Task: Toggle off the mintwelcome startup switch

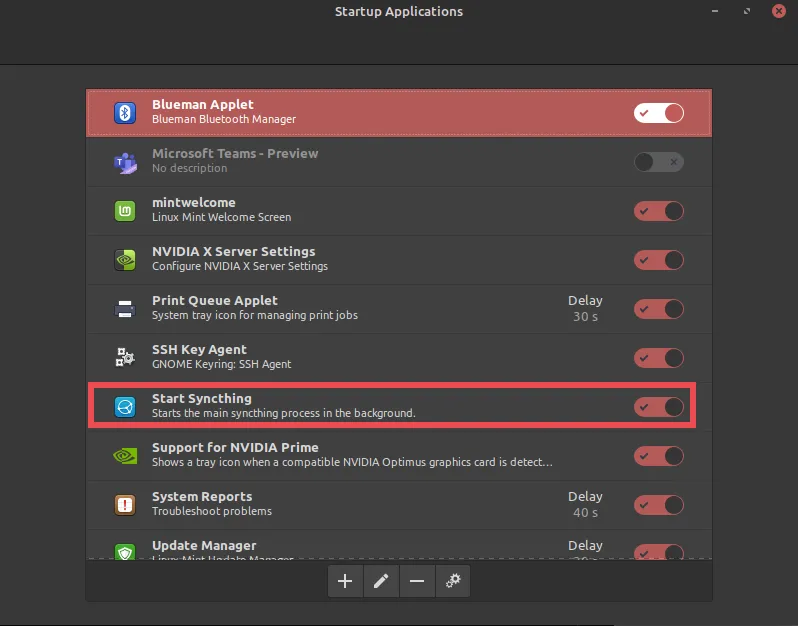Action: point(658,210)
